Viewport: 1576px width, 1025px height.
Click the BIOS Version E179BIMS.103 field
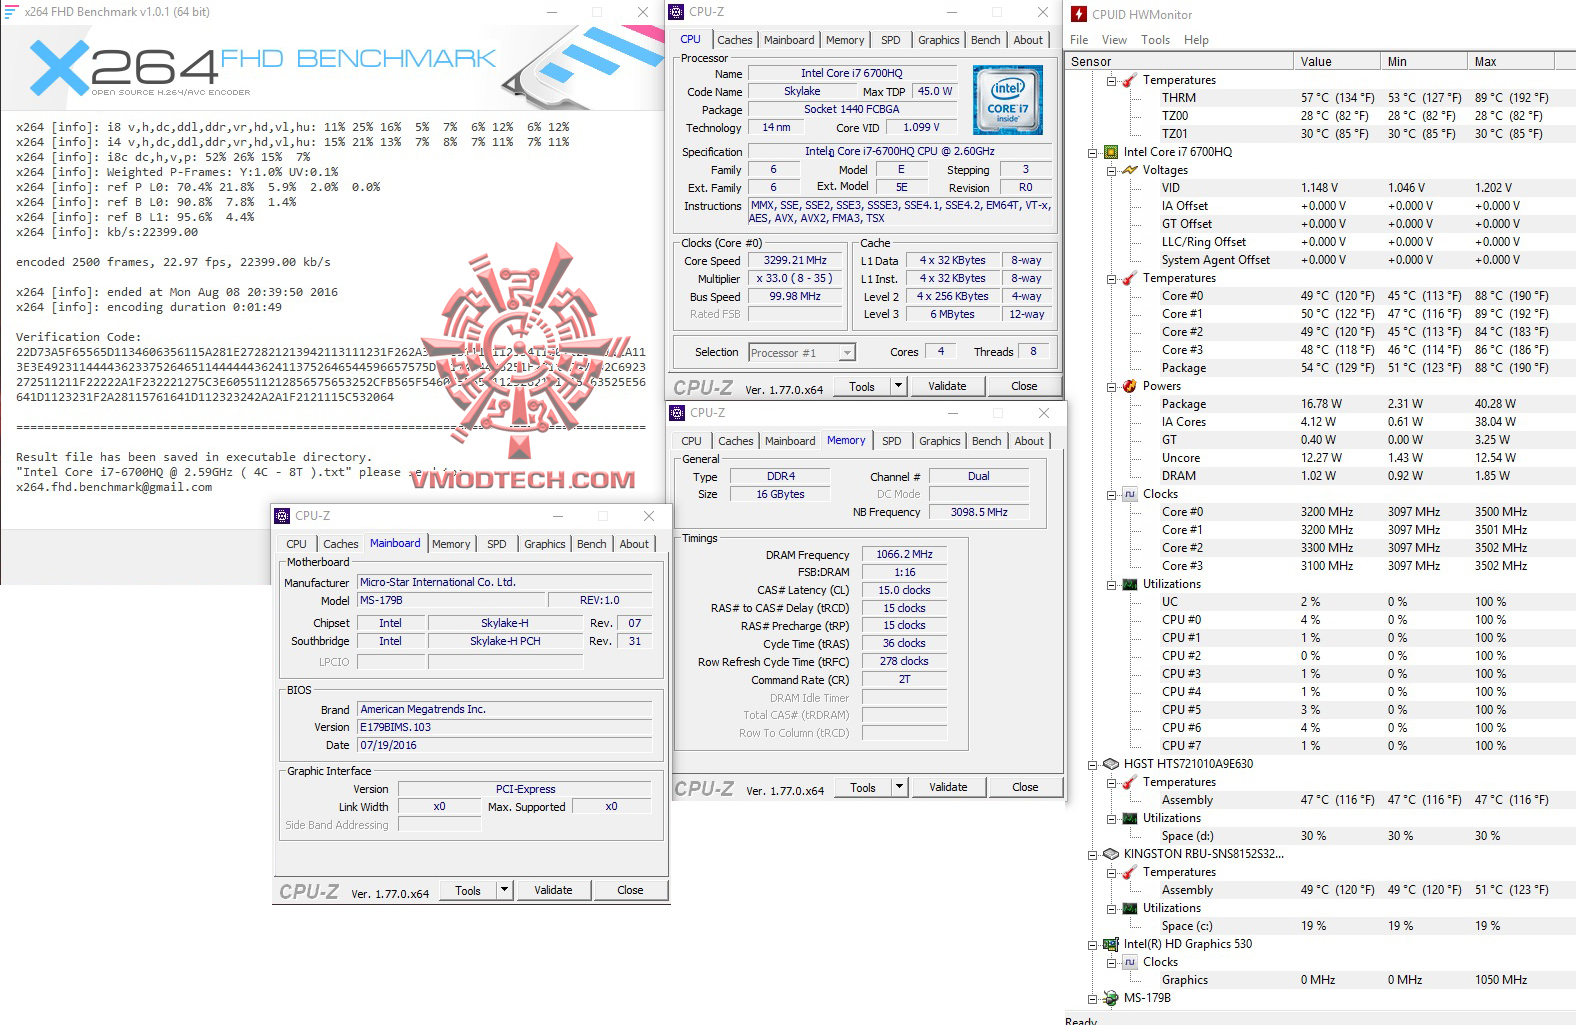505,727
